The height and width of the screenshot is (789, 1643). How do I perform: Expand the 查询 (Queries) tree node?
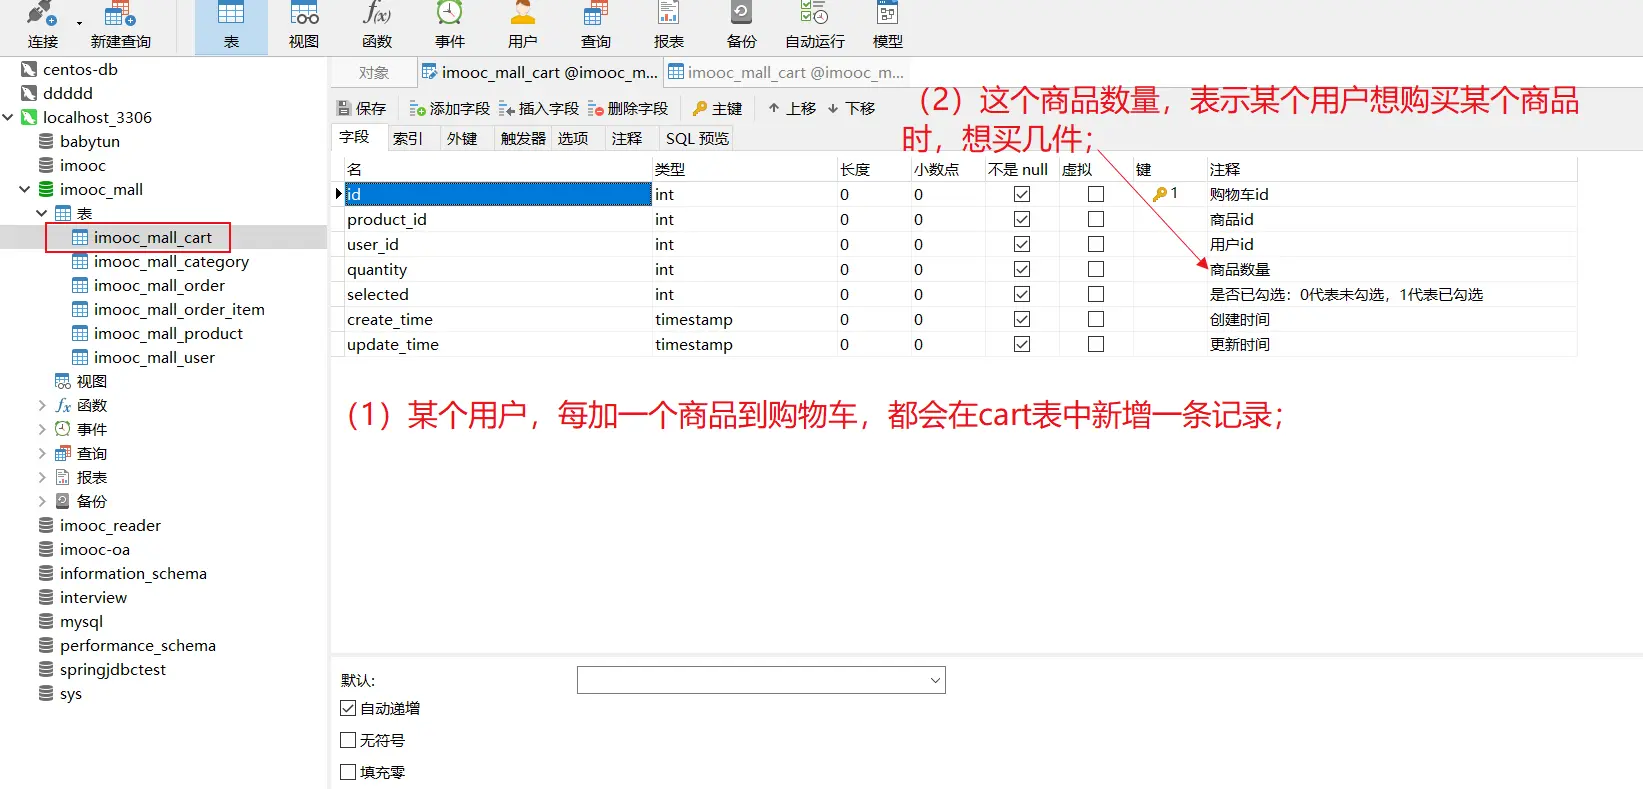42,453
